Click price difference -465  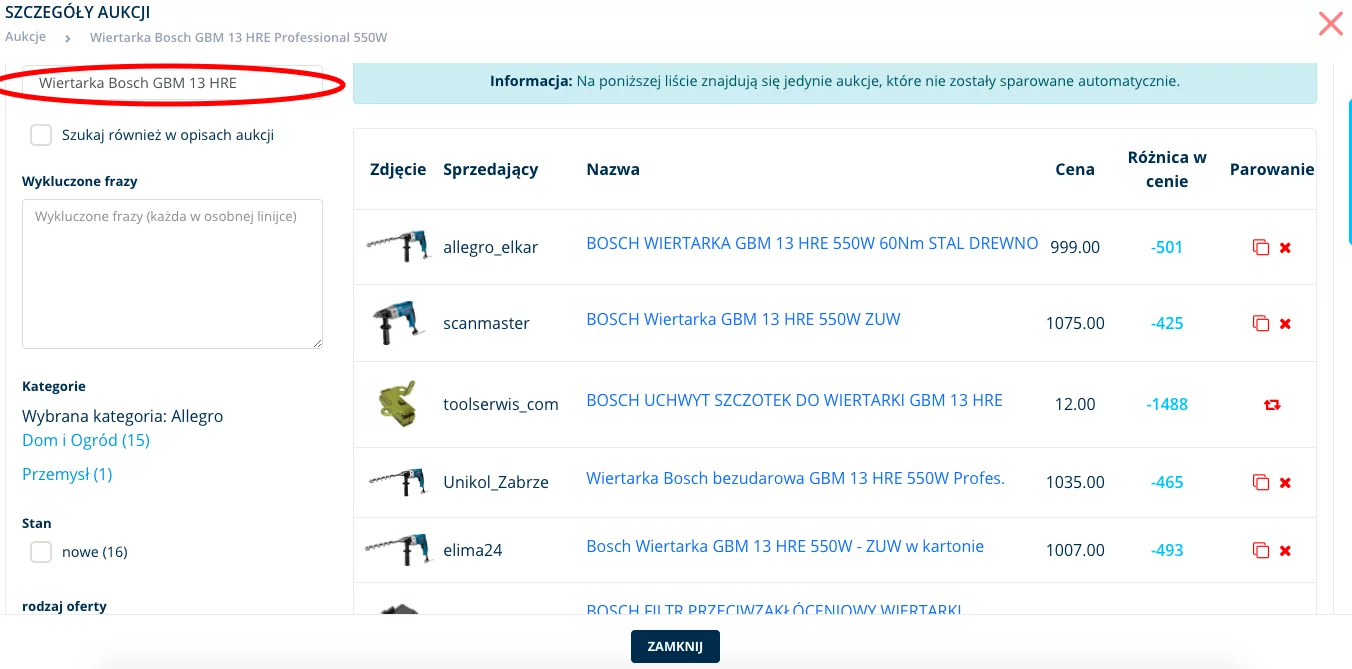click(1167, 482)
